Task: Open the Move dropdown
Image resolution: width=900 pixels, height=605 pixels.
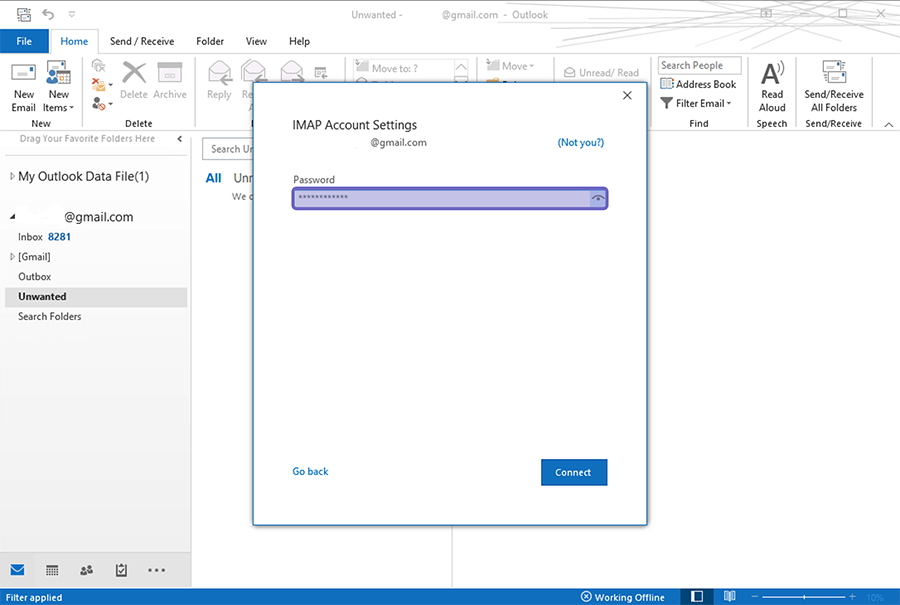Action: coord(510,66)
